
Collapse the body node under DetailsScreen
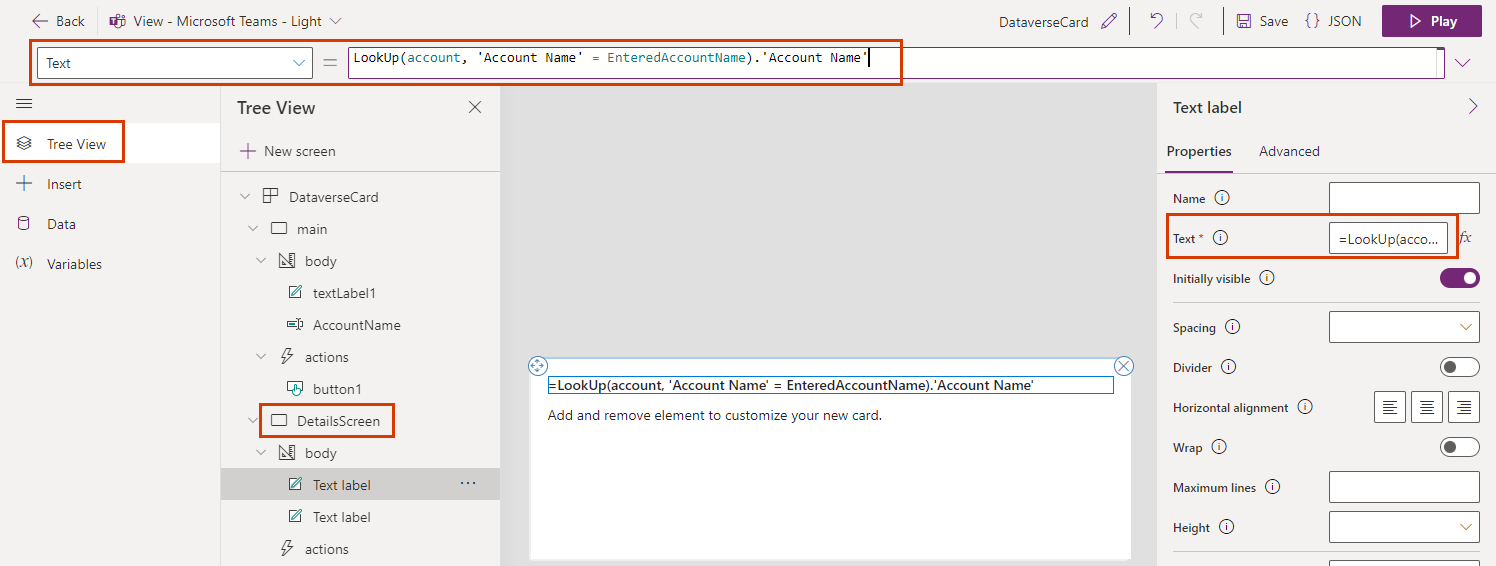click(x=261, y=453)
